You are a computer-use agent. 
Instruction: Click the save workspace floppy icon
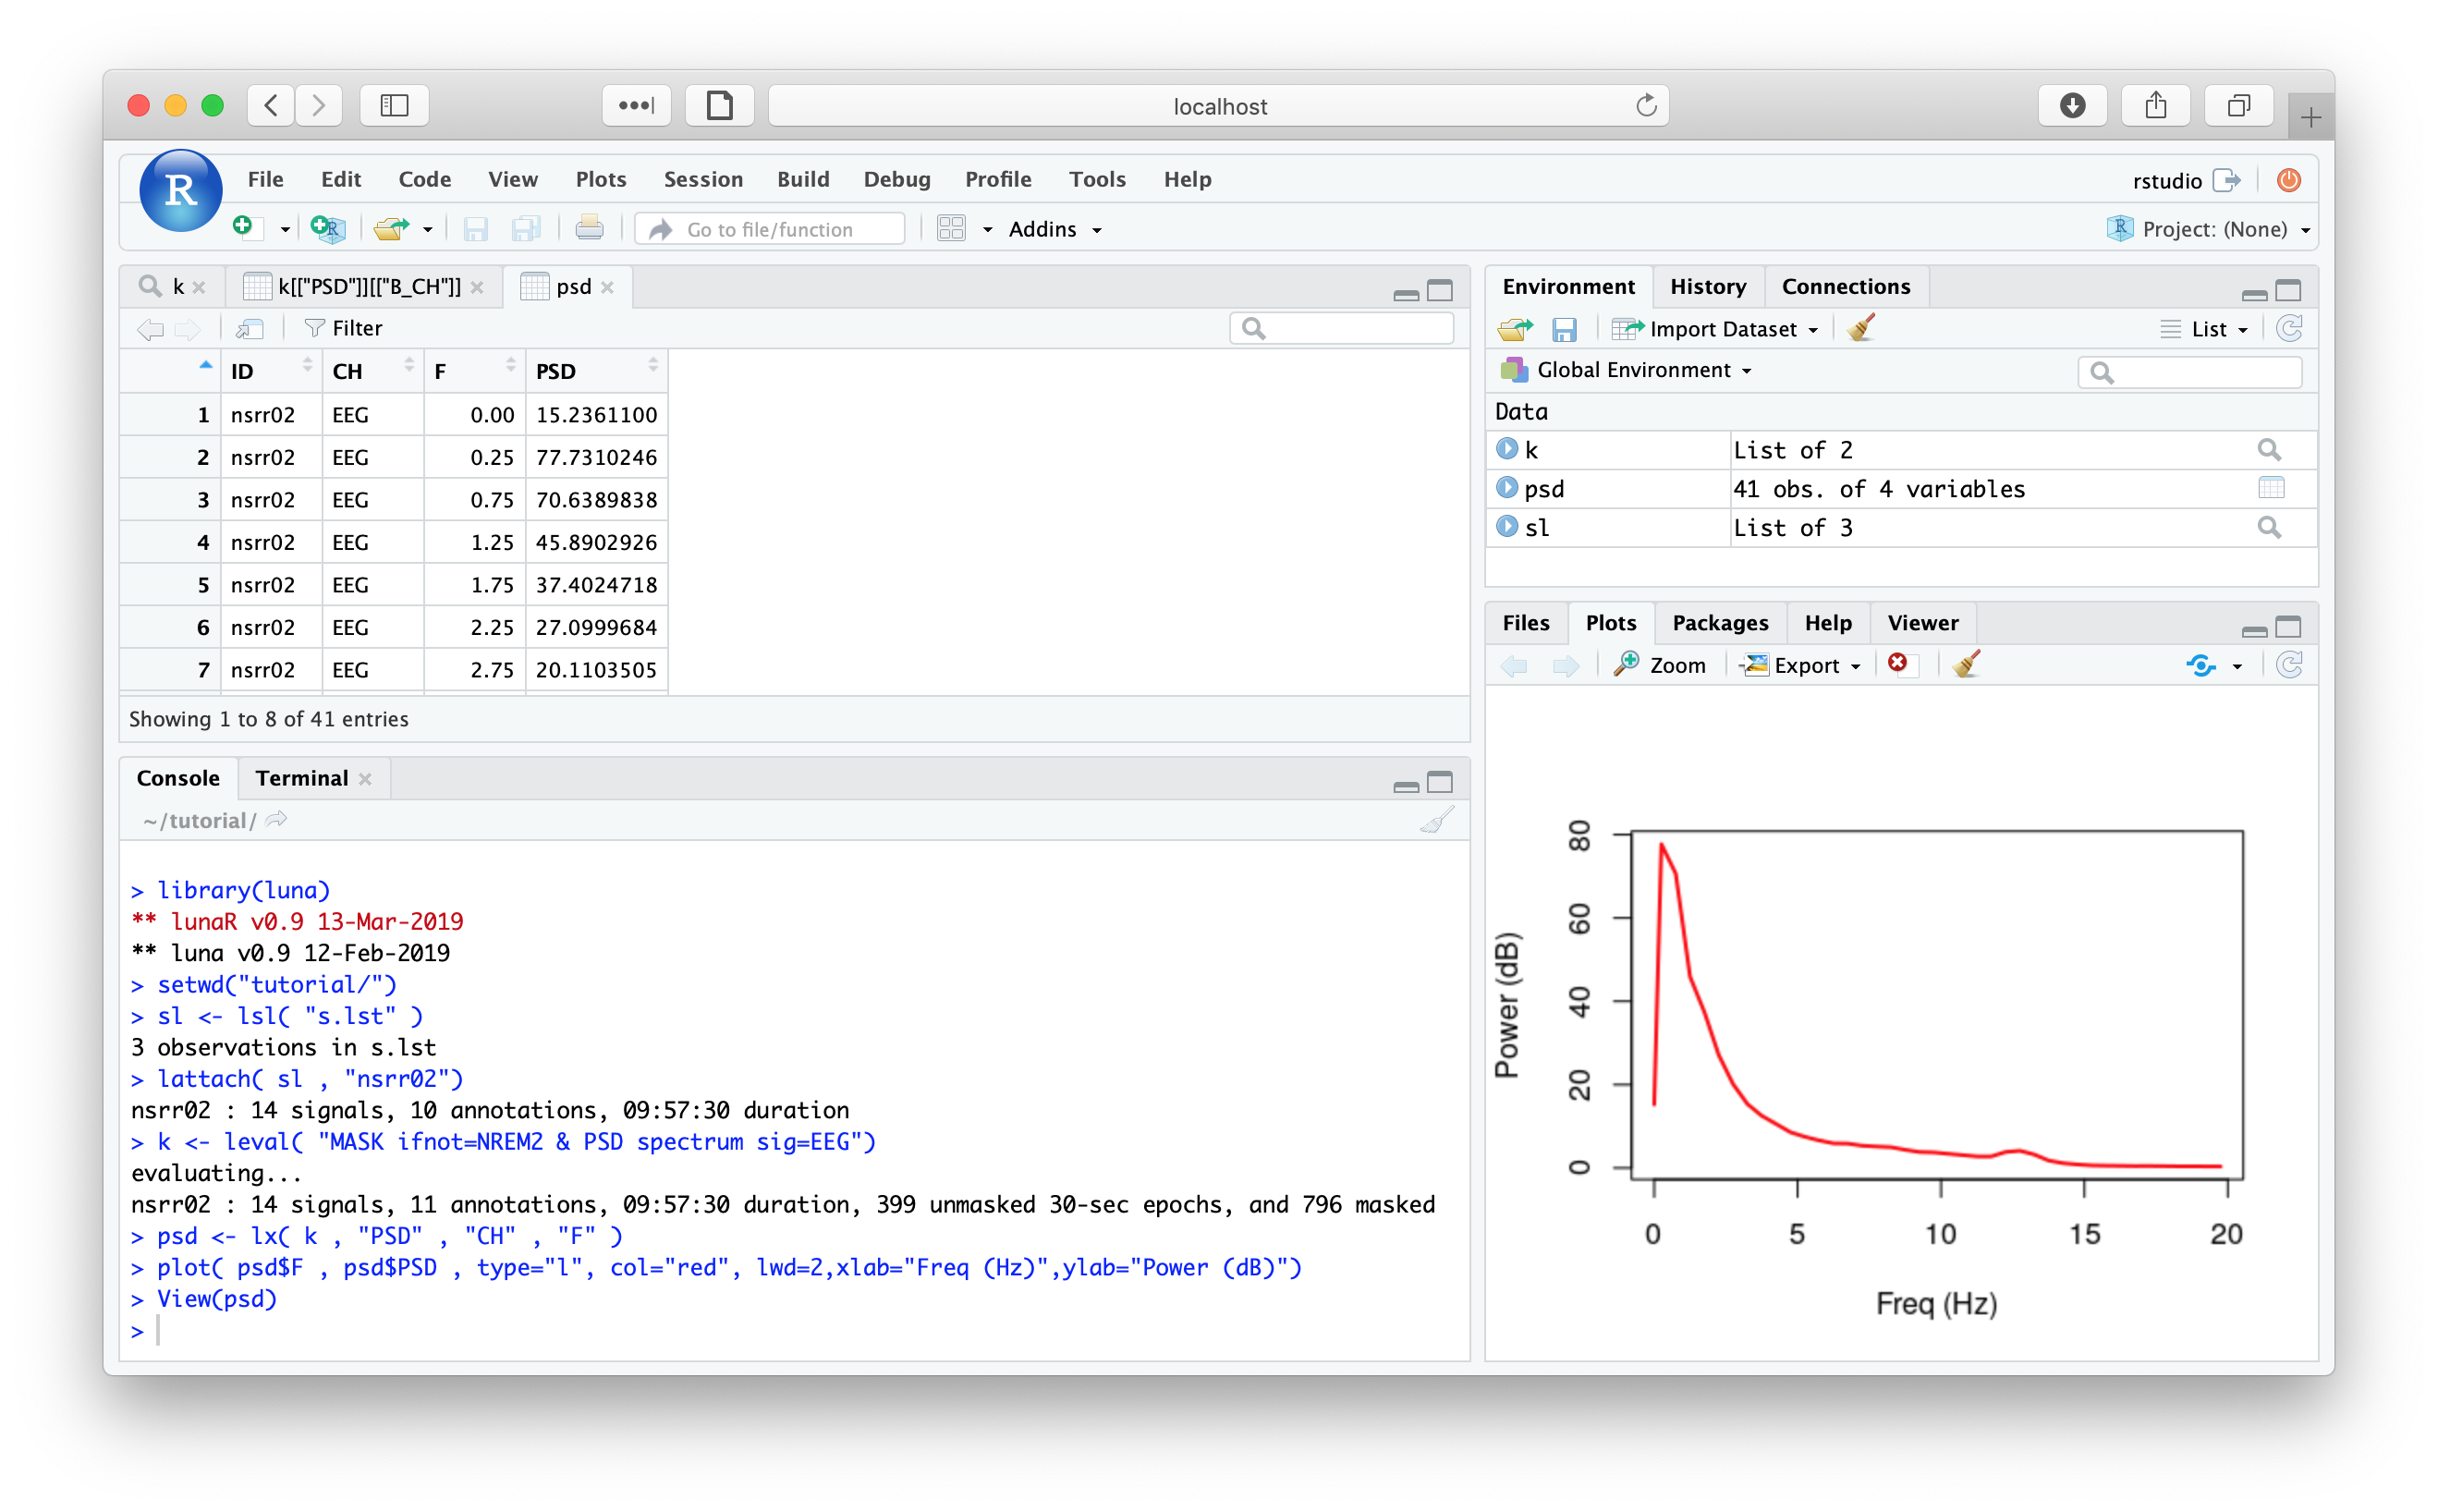(x=1564, y=330)
